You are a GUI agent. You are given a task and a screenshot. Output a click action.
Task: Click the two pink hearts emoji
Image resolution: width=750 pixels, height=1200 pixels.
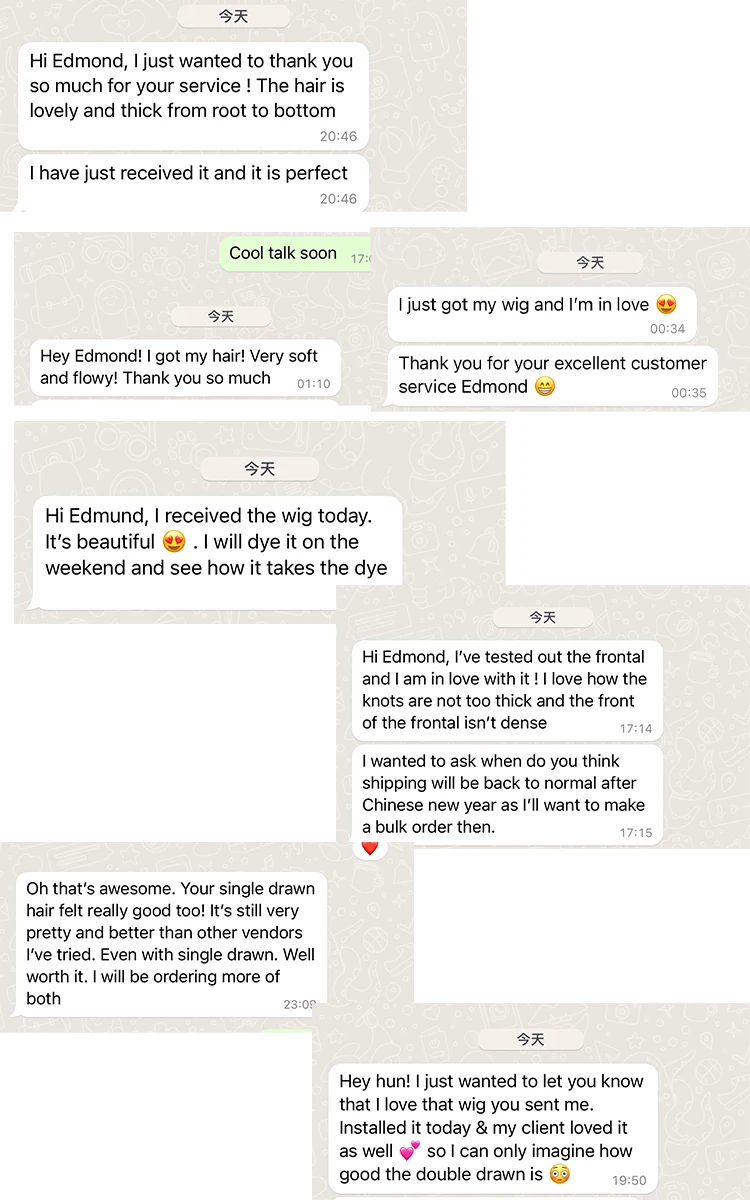point(410,1152)
